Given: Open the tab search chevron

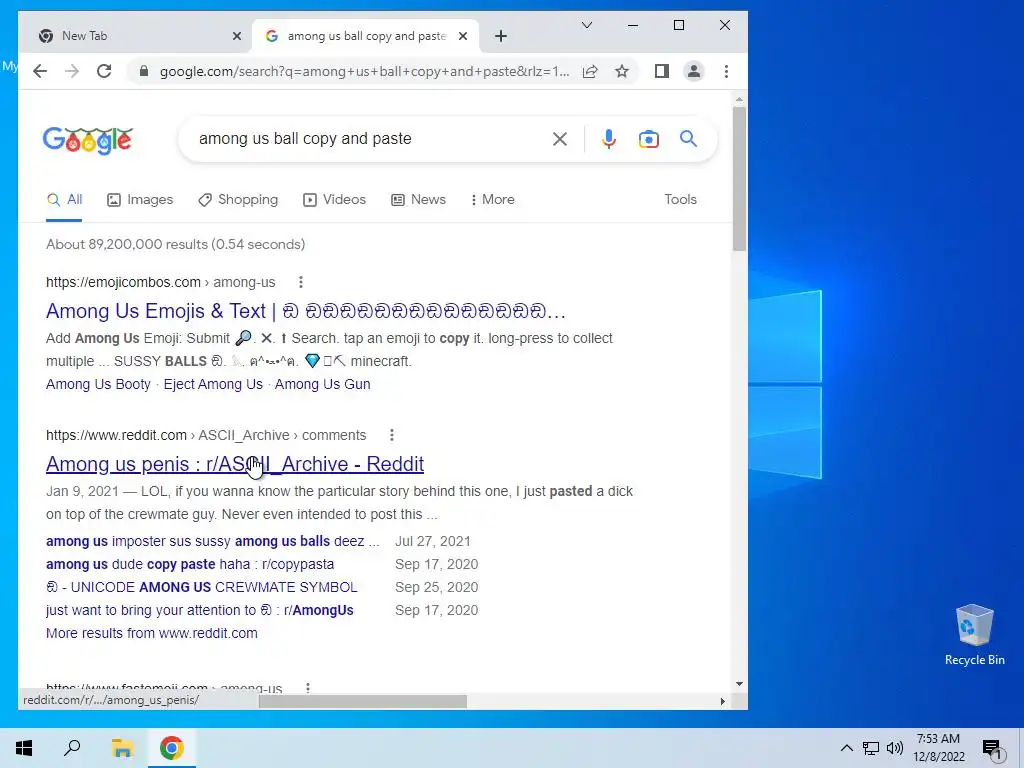Looking at the screenshot, I should (586, 25).
